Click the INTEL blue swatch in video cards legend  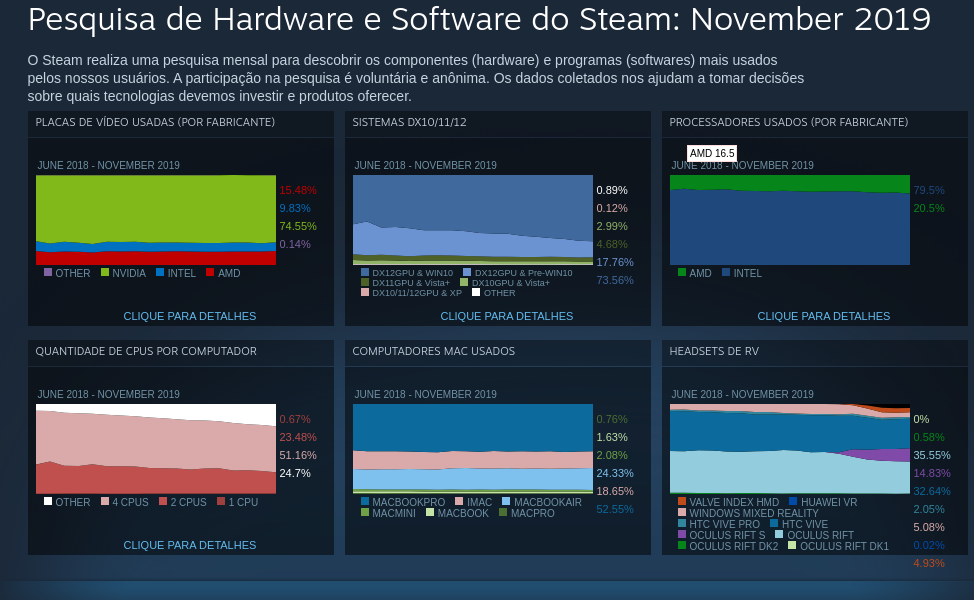[x=160, y=272]
